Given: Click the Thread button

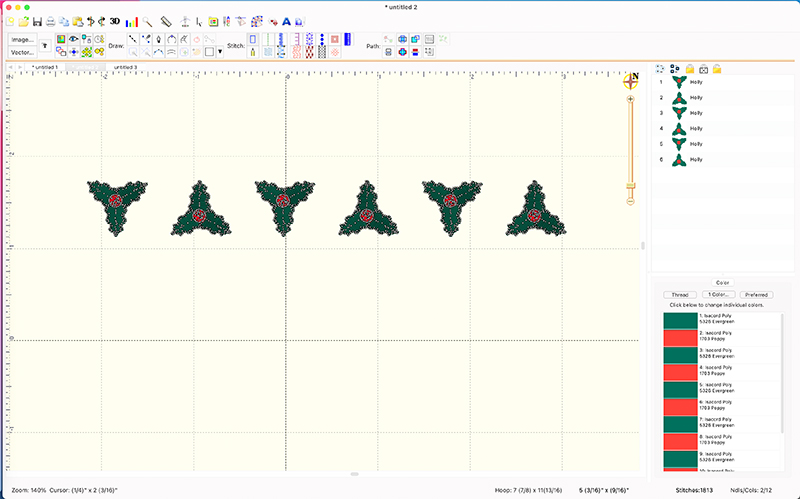Looking at the screenshot, I should tap(679, 295).
